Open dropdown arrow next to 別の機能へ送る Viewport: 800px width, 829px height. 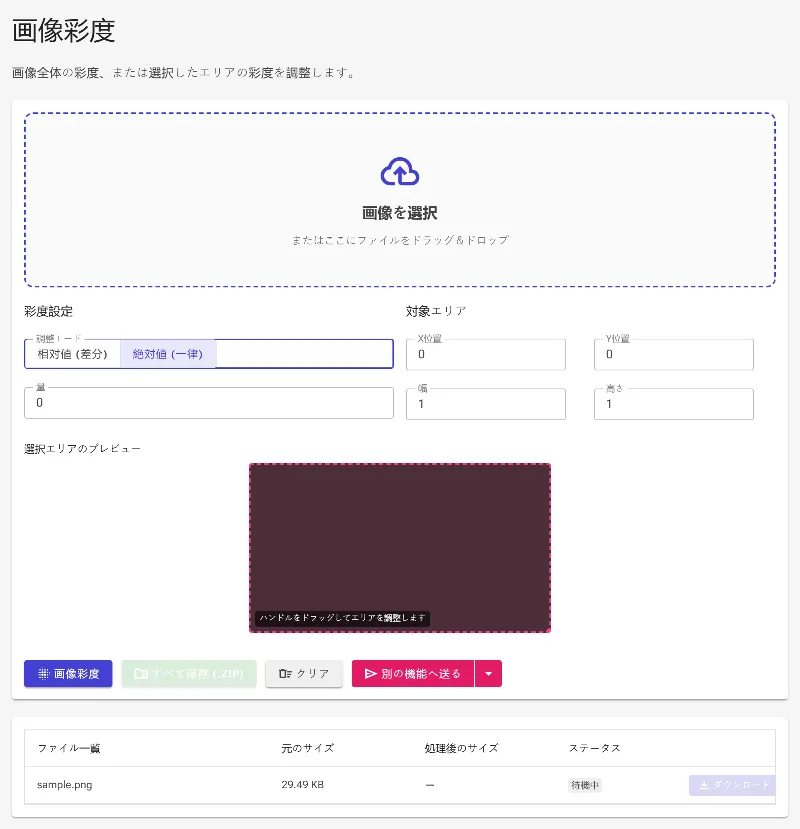489,674
